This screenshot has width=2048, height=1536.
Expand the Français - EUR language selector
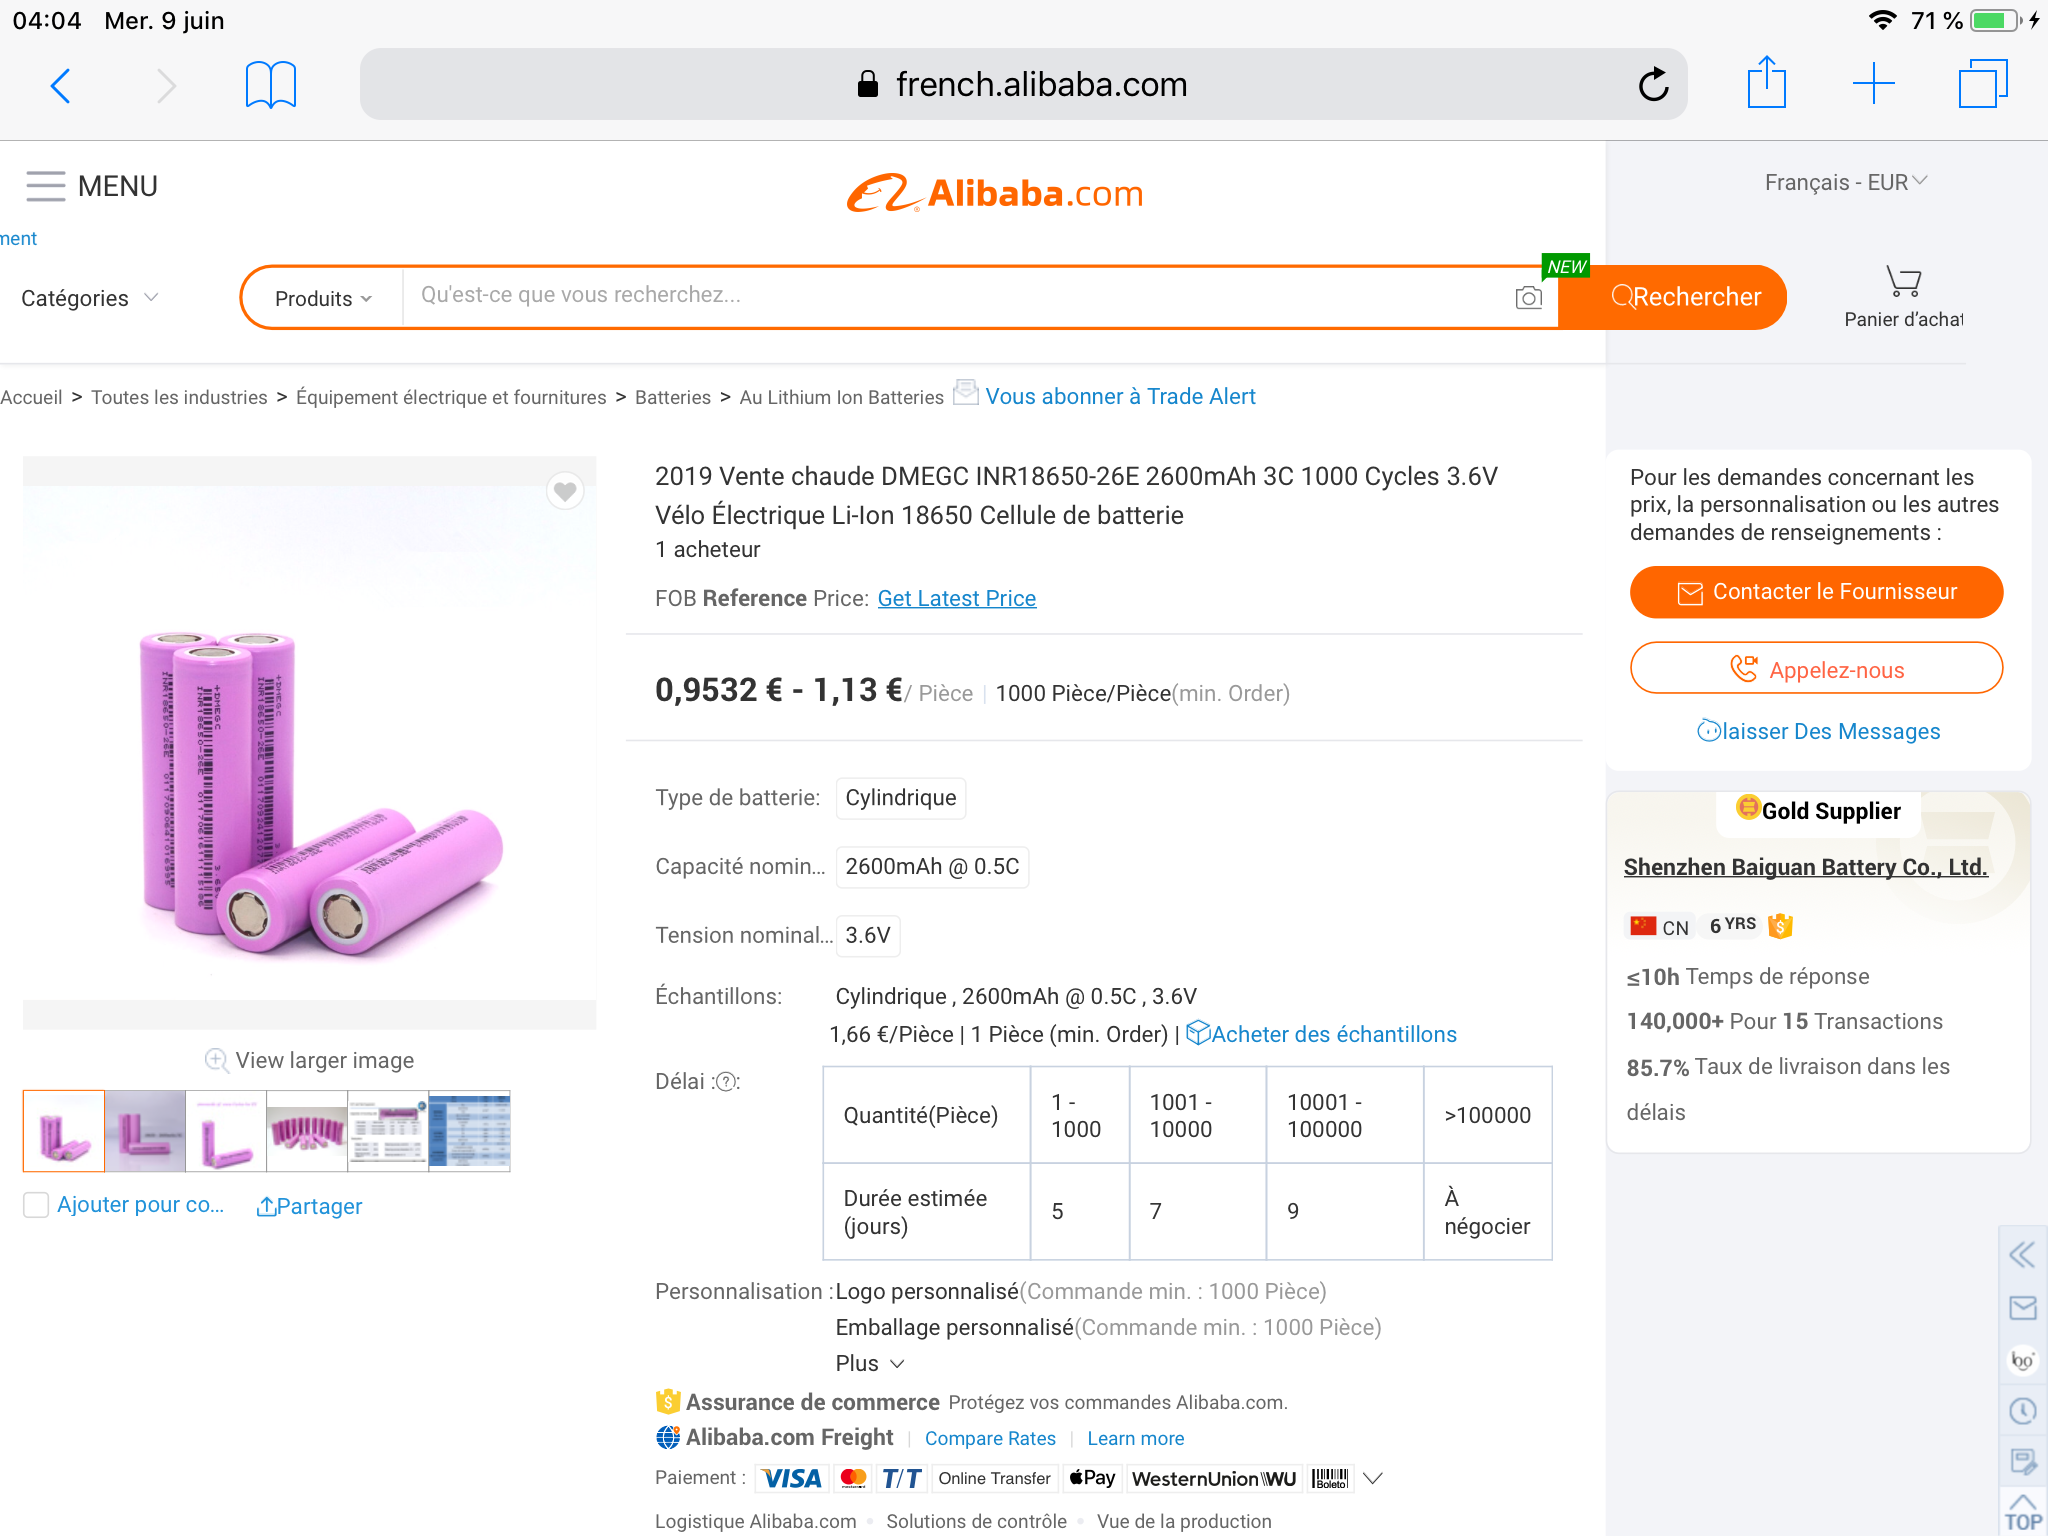pos(1845,182)
